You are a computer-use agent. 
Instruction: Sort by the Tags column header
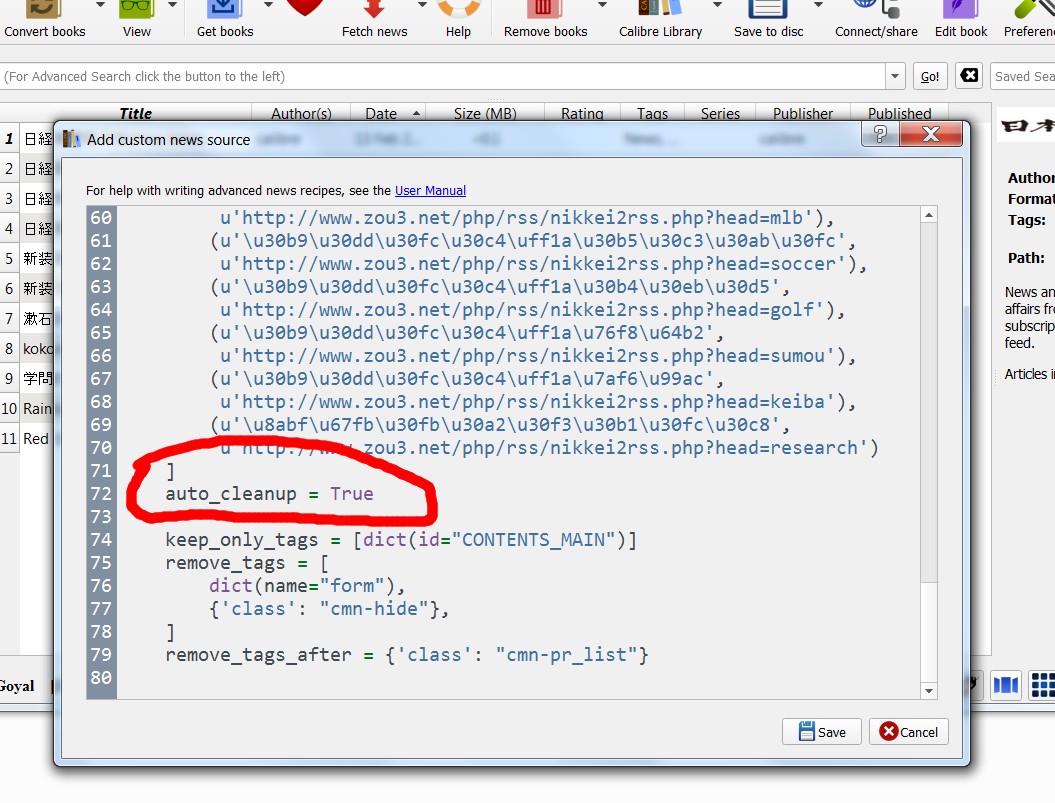coord(652,113)
